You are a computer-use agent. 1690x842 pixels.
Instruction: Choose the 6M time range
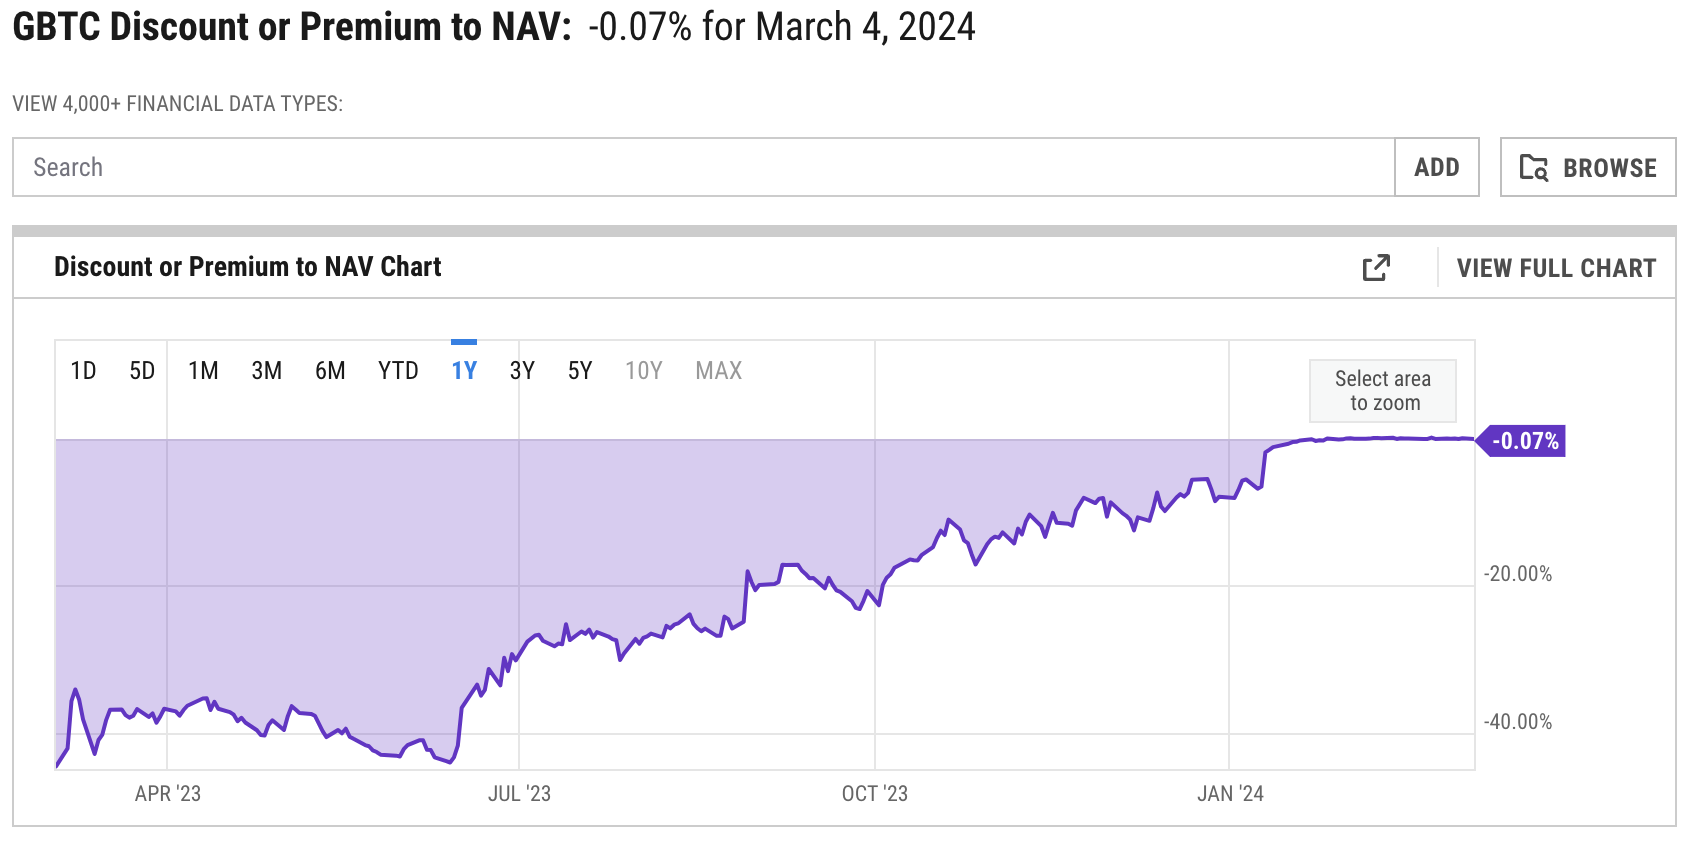point(330,371)
